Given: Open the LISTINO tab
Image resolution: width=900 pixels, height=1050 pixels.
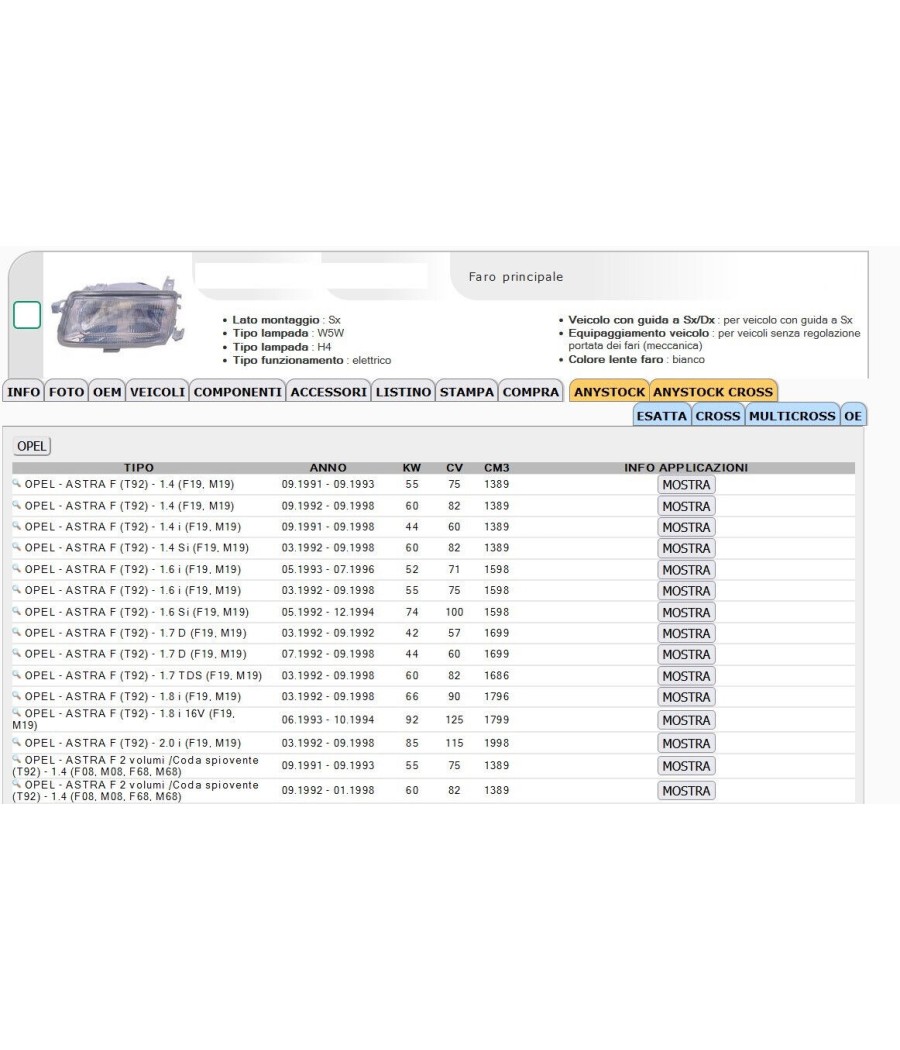Looking at the screenshot, I should point(403,392).
